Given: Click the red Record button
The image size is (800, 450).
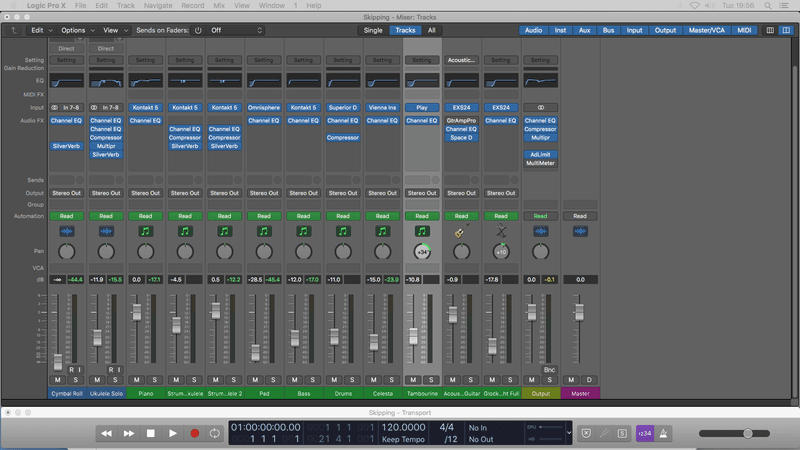Looking at the screenshot, I should [x=194, y=433].
